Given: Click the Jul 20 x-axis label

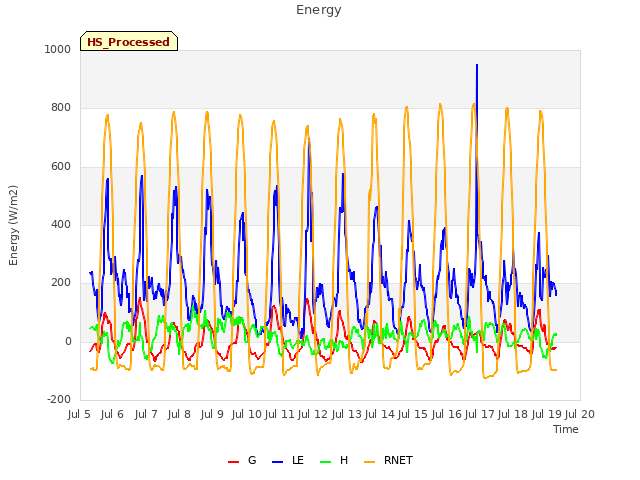Looking at the screenshot, I should pos(580,415).
